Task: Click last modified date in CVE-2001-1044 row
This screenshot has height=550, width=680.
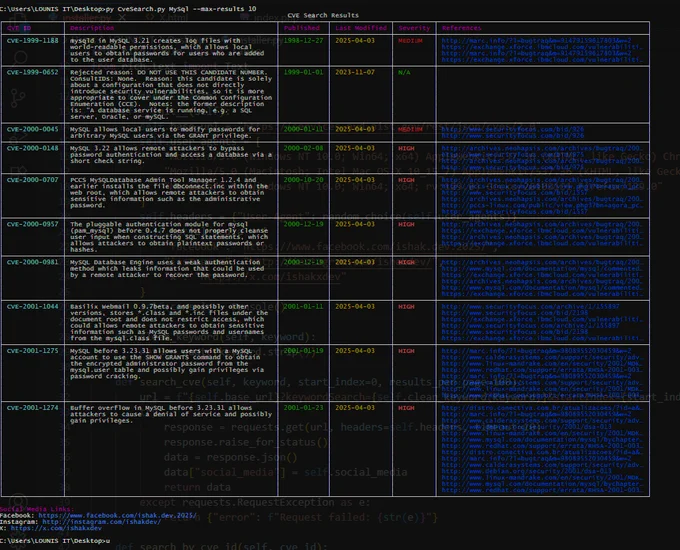Action: [355, 306]
